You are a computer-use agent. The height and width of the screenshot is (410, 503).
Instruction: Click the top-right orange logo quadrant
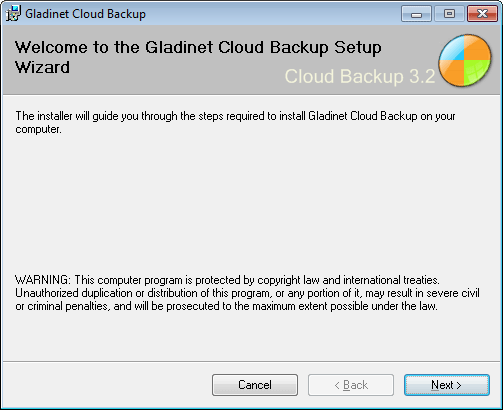[x=477, y=48]
